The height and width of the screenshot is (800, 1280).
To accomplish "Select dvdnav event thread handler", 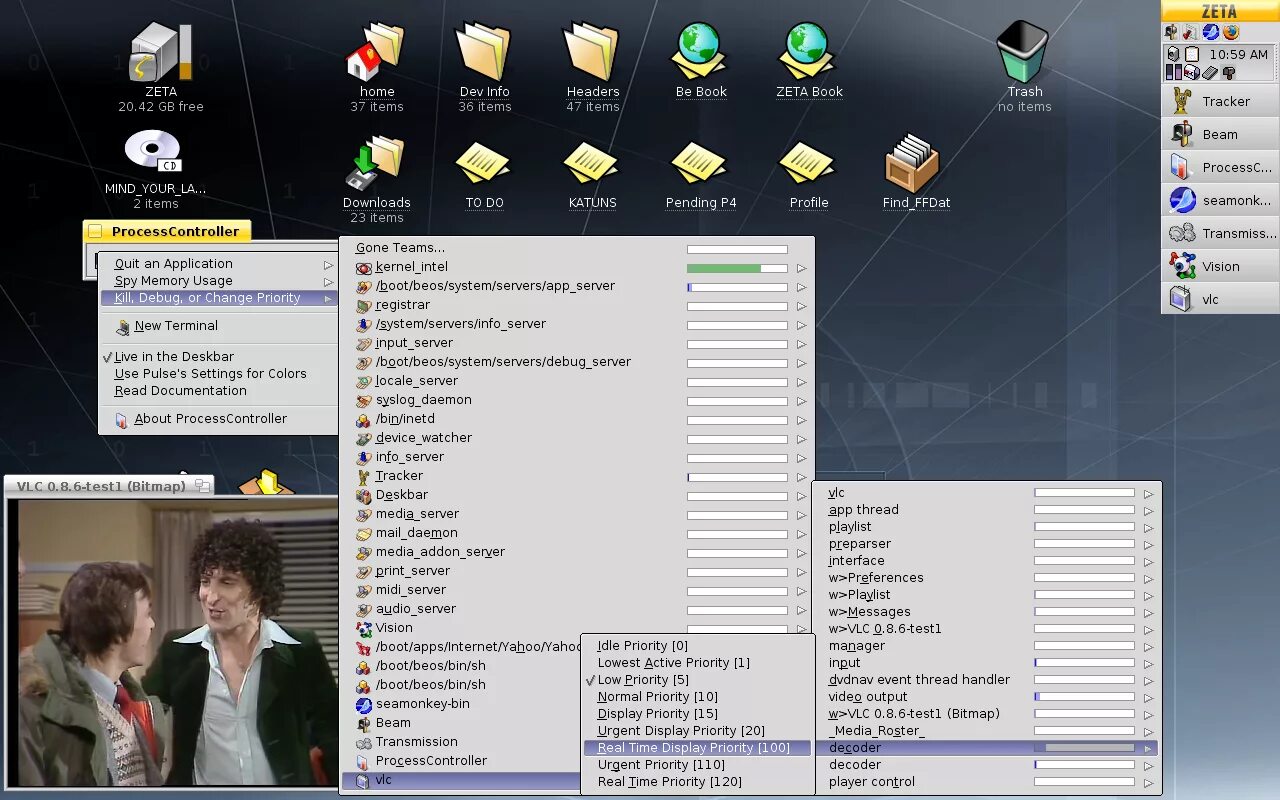I will point(987,679).
